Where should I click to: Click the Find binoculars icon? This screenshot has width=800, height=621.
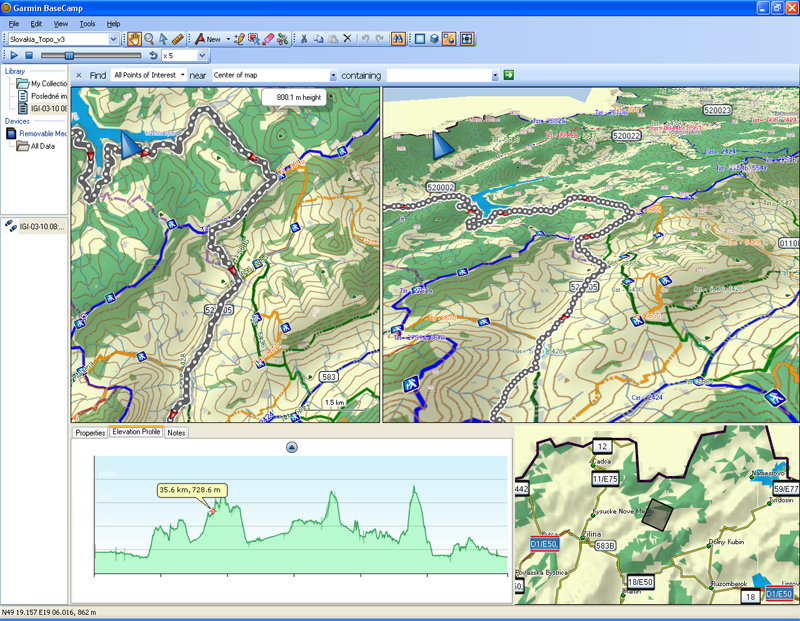tap(398, 39)
